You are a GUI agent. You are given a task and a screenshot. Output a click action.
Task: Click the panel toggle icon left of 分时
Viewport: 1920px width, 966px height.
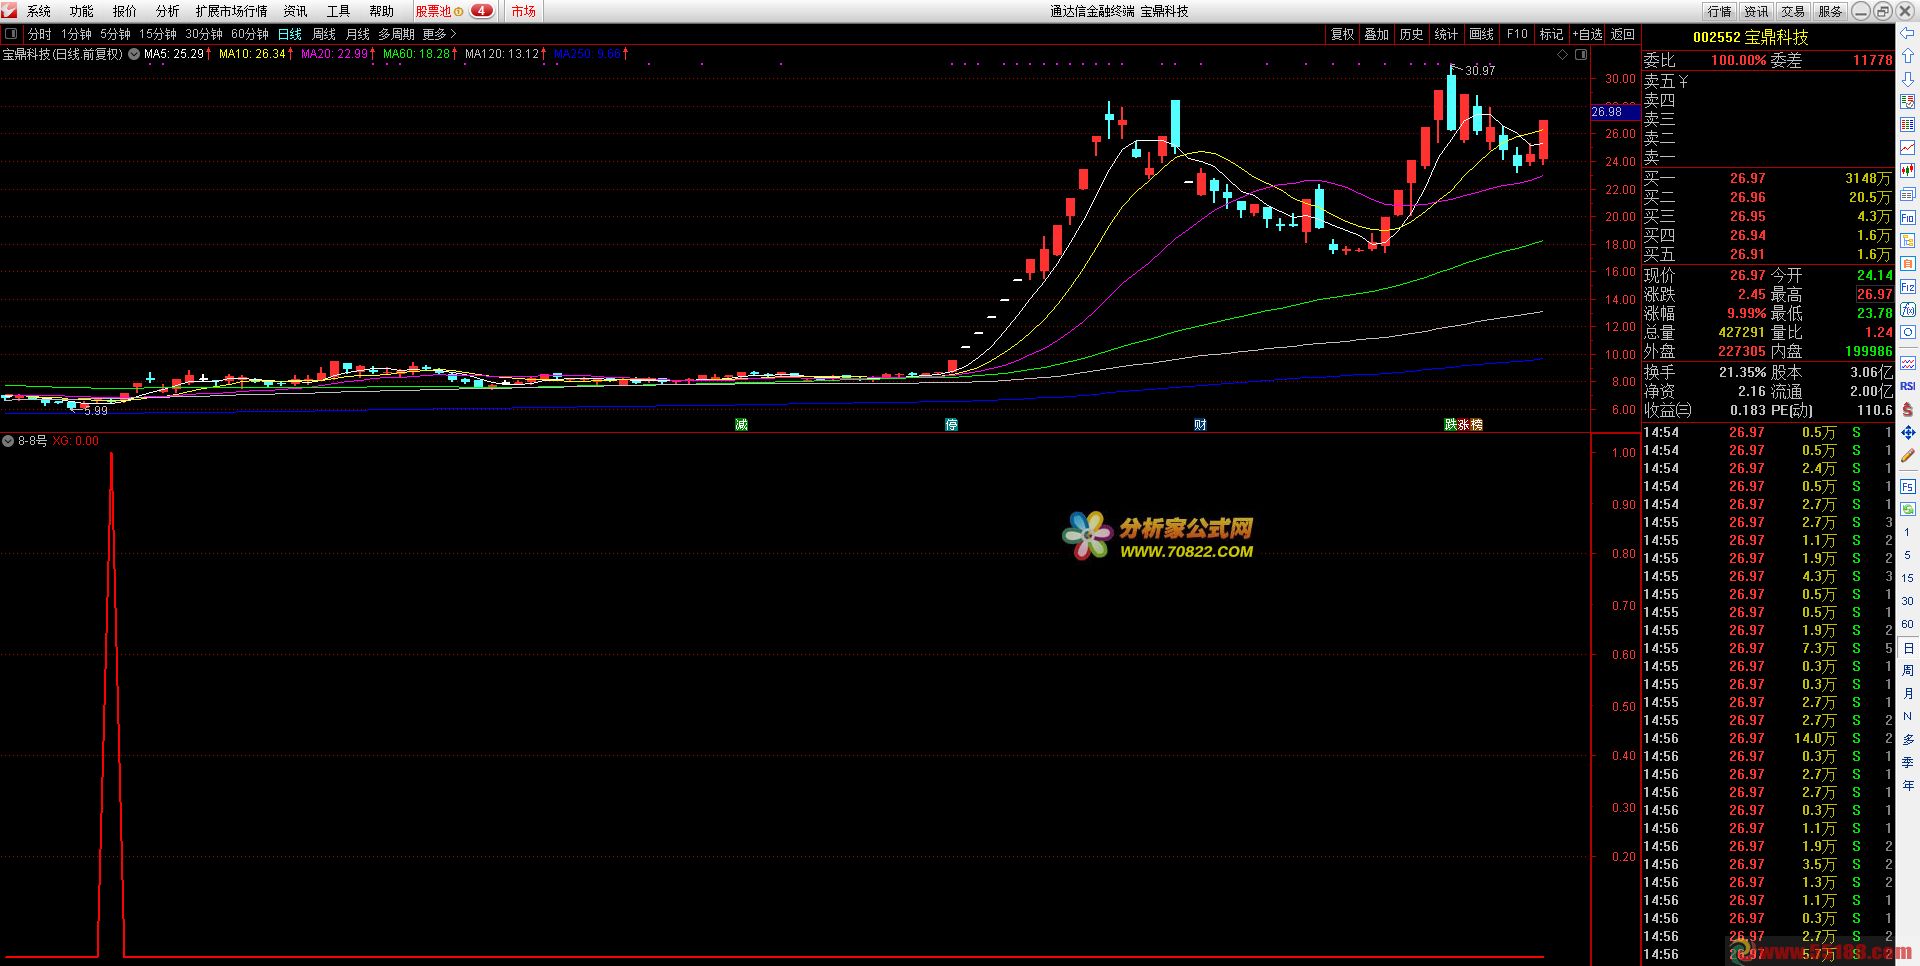10,33
